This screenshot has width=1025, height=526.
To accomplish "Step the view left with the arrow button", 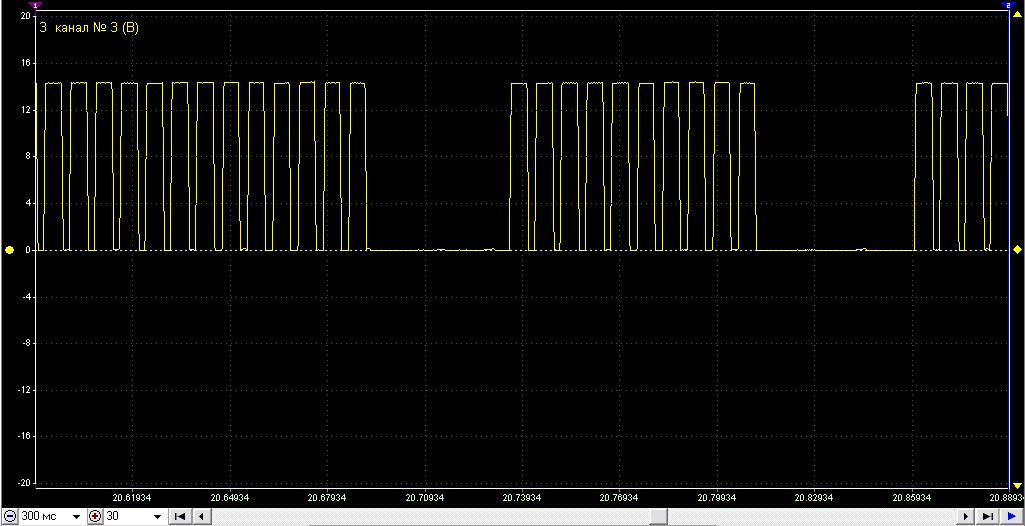I will [x=201, y=517].
